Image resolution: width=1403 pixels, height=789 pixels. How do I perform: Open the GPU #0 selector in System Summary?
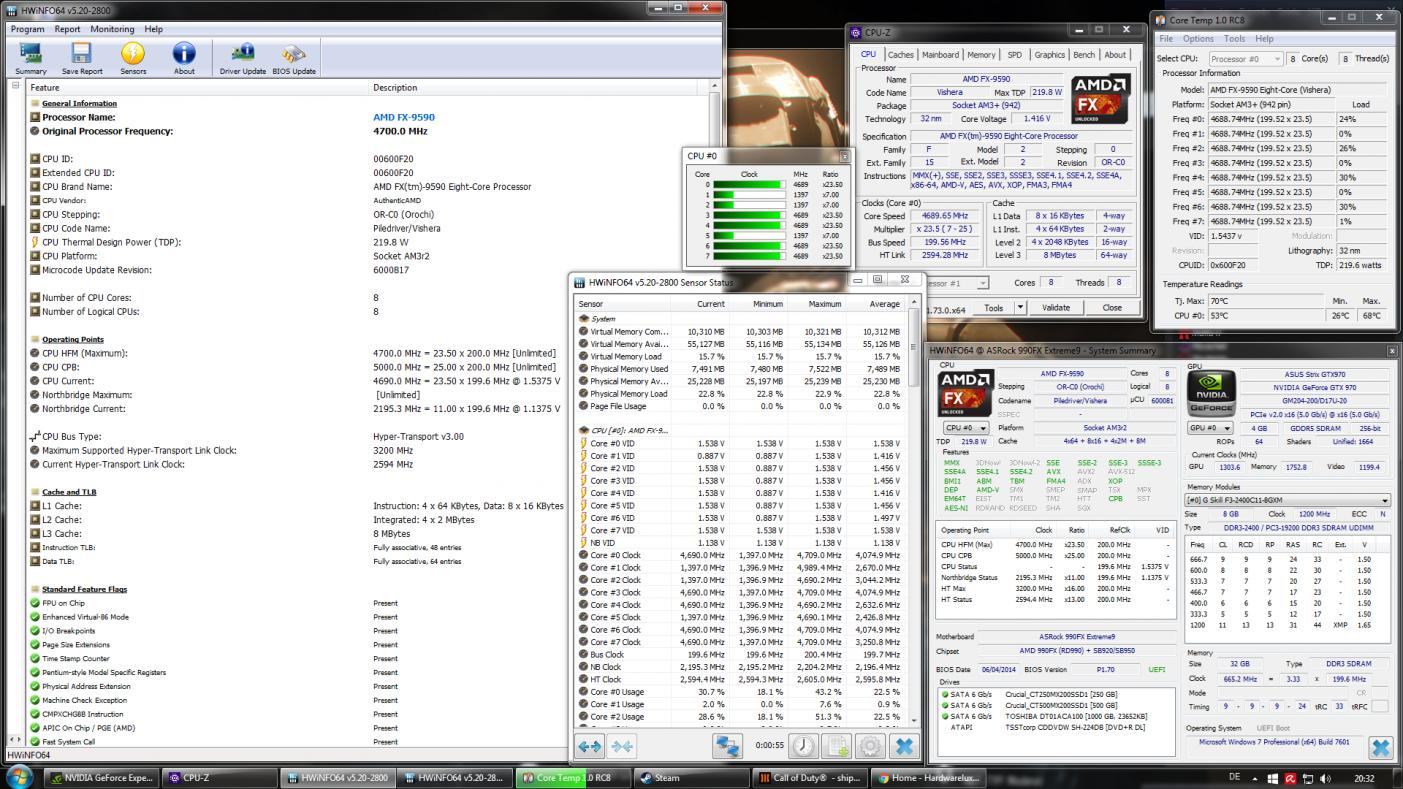[x=1210, y=428]
